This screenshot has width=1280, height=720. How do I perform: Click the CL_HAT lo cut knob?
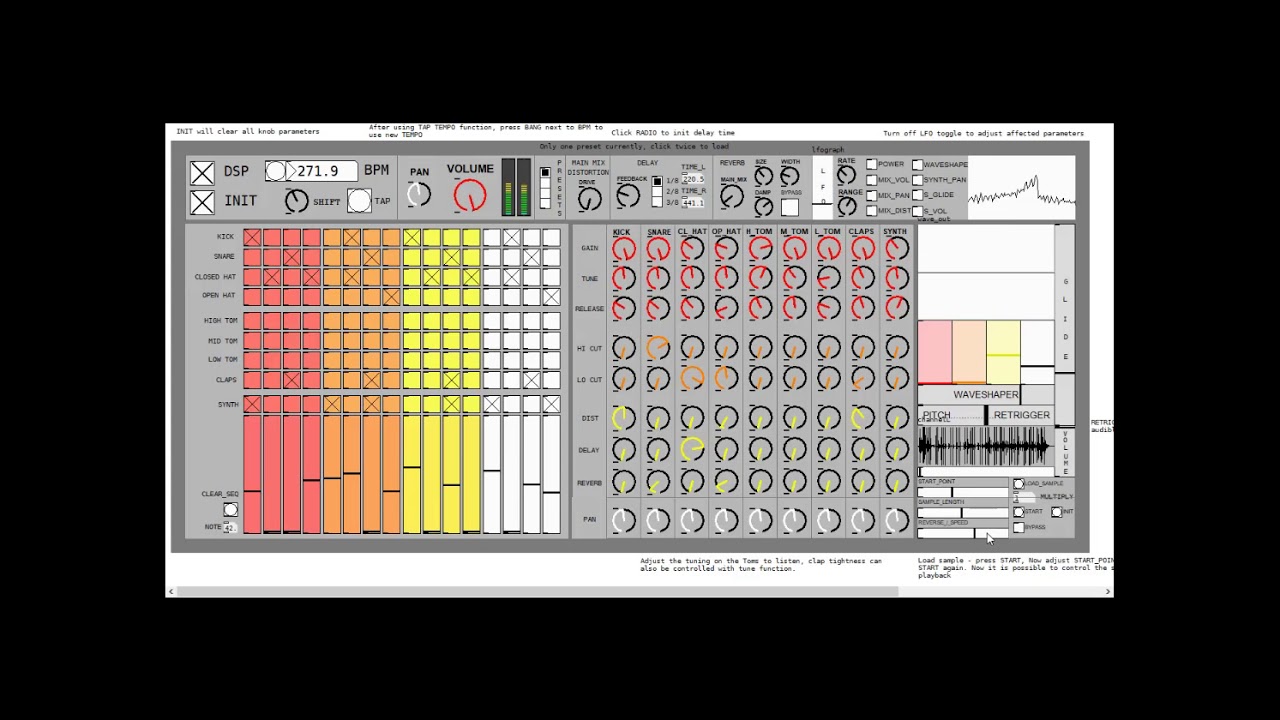(x=692, y=379)
